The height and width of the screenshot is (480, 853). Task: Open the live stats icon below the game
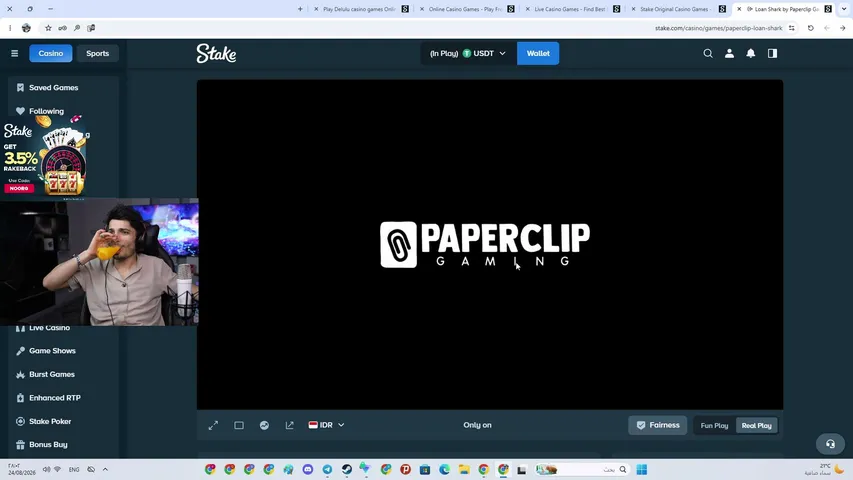[x=264, y=425]
